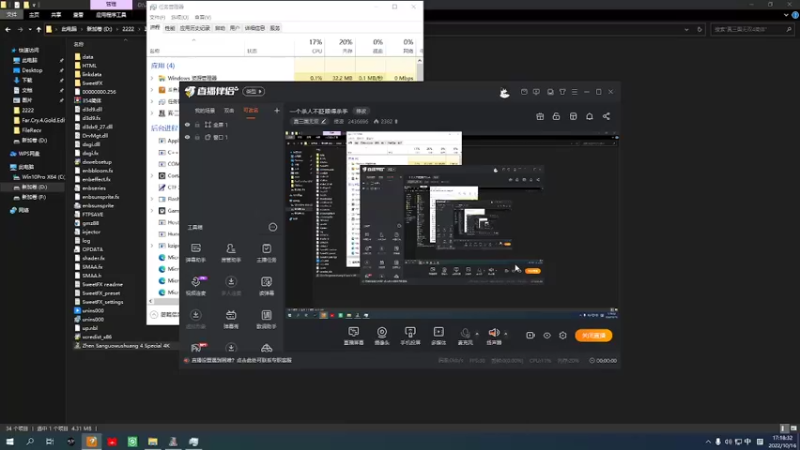Image resolution: width=800 pixels, height=450 pixels.
Task: Click the volume icon in system tray
Action: pos(728,442)
